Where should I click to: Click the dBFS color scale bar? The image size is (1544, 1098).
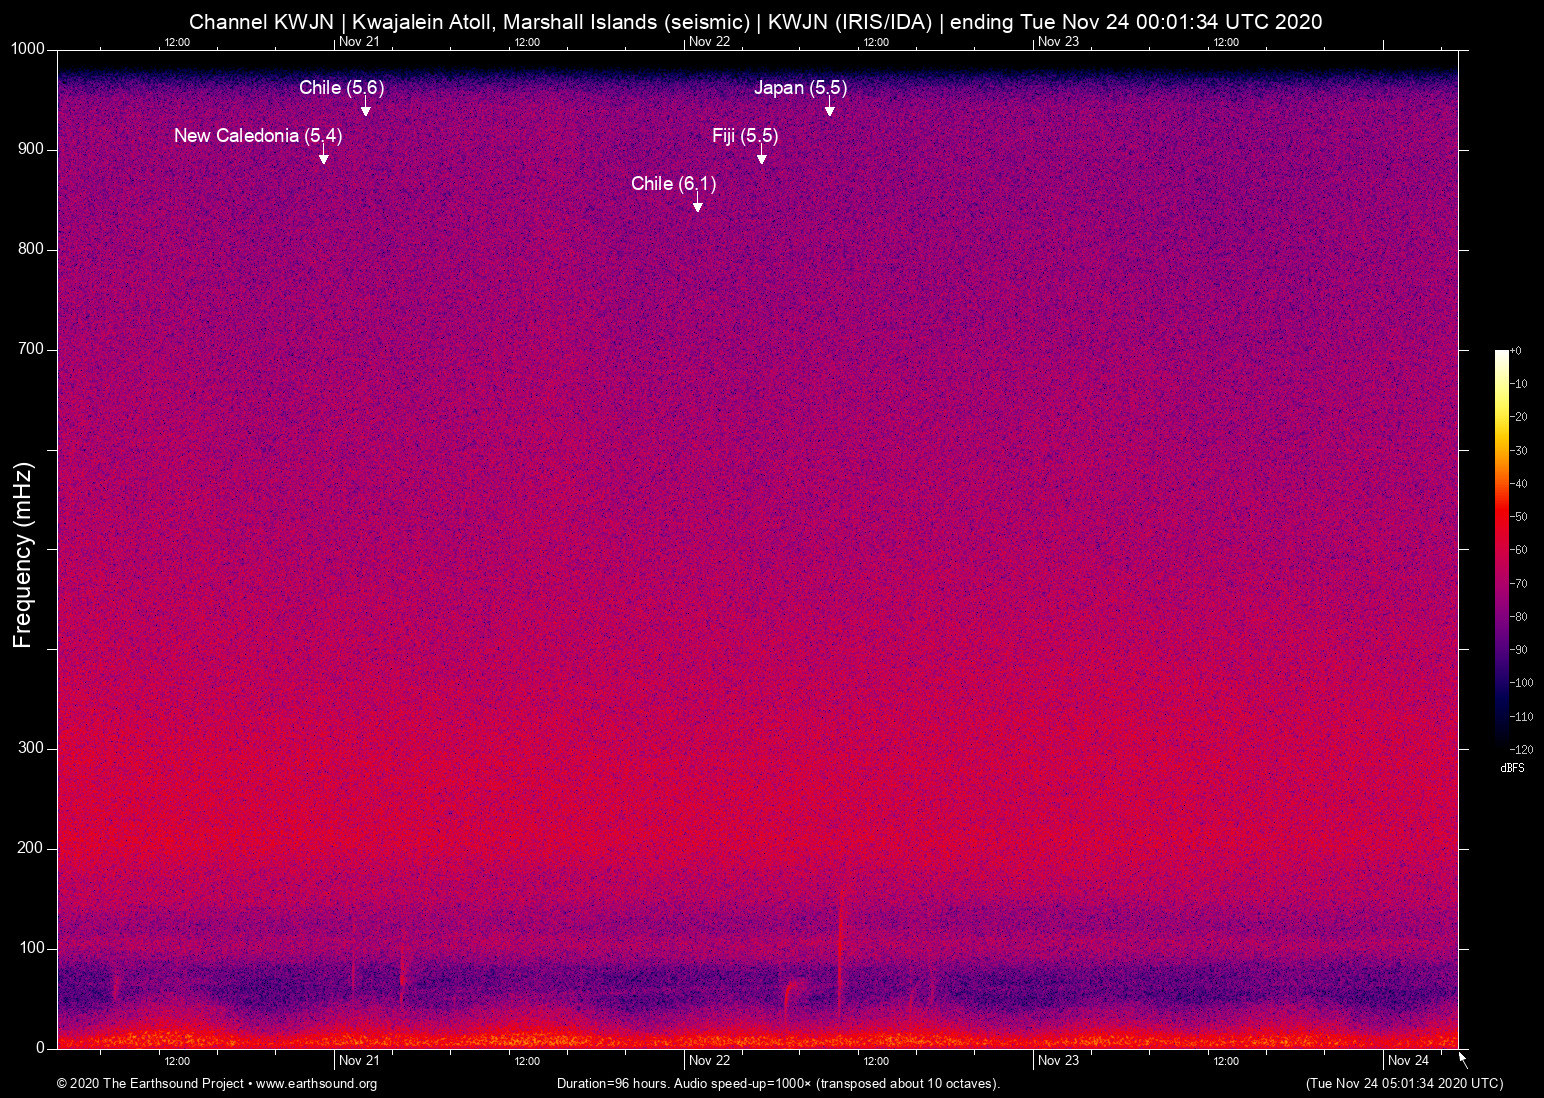1502,548
